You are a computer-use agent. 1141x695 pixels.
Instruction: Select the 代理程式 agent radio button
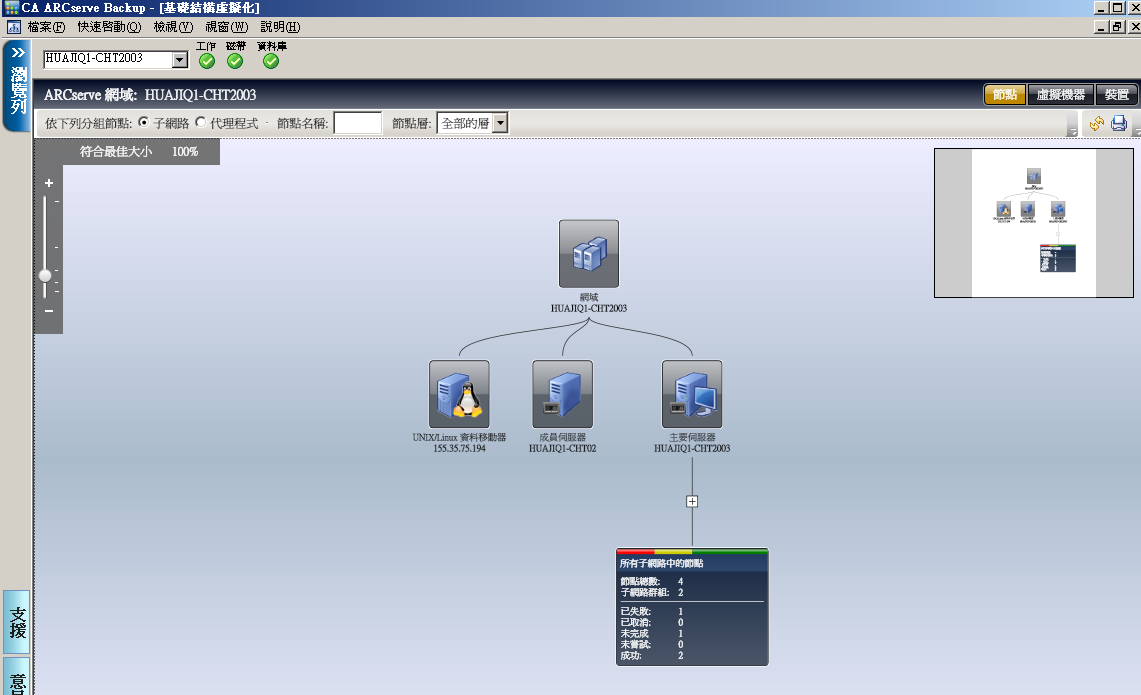[201, 123]
